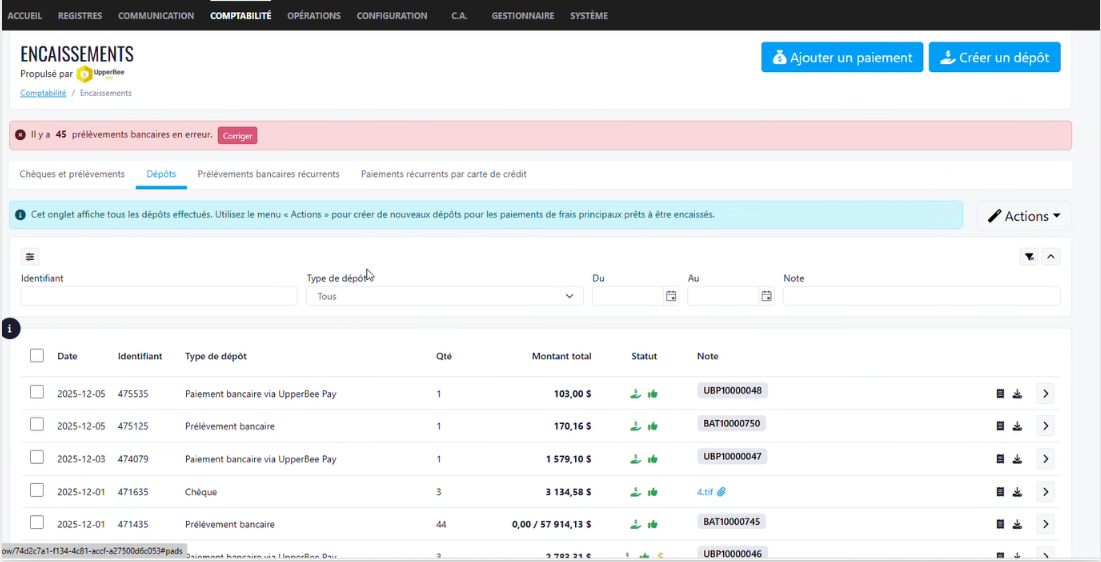
Task: Click the BAT10000750 note badge
Action: pos(732,424)
